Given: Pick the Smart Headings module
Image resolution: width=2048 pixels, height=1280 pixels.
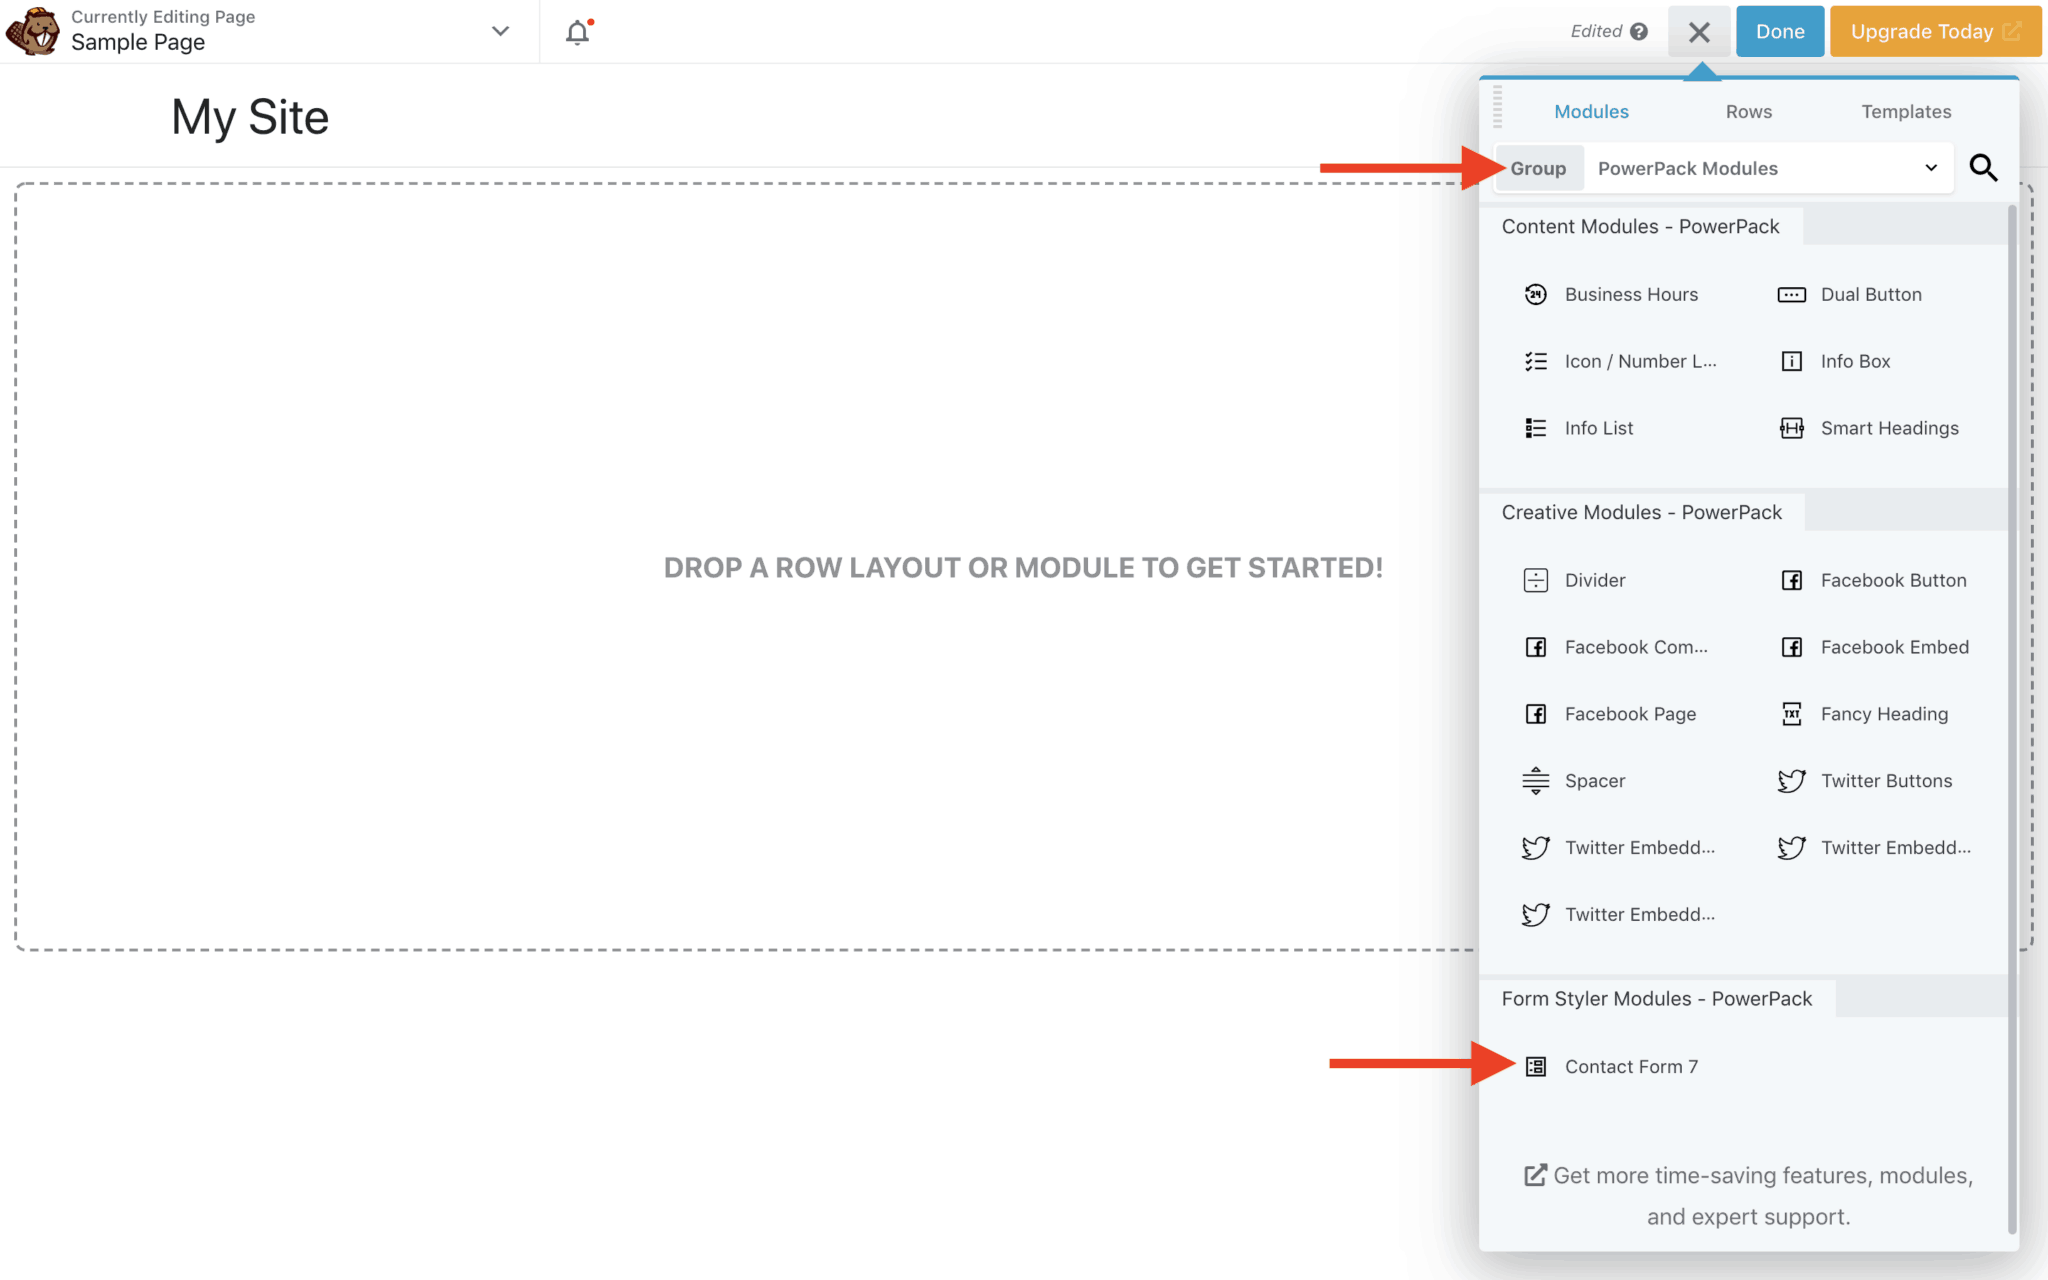Looking at the screenshot, I should pyautogui.click(x=1888, y=428).
